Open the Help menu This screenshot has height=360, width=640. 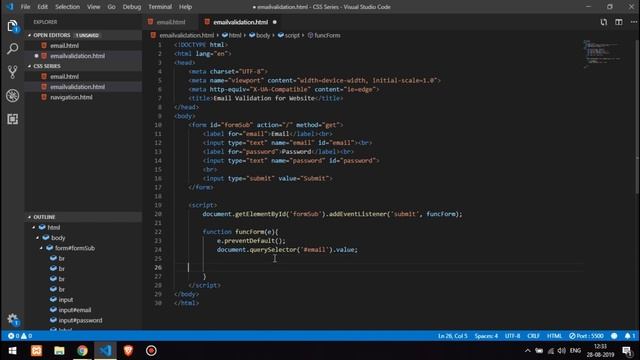click(x=185, y=7)
